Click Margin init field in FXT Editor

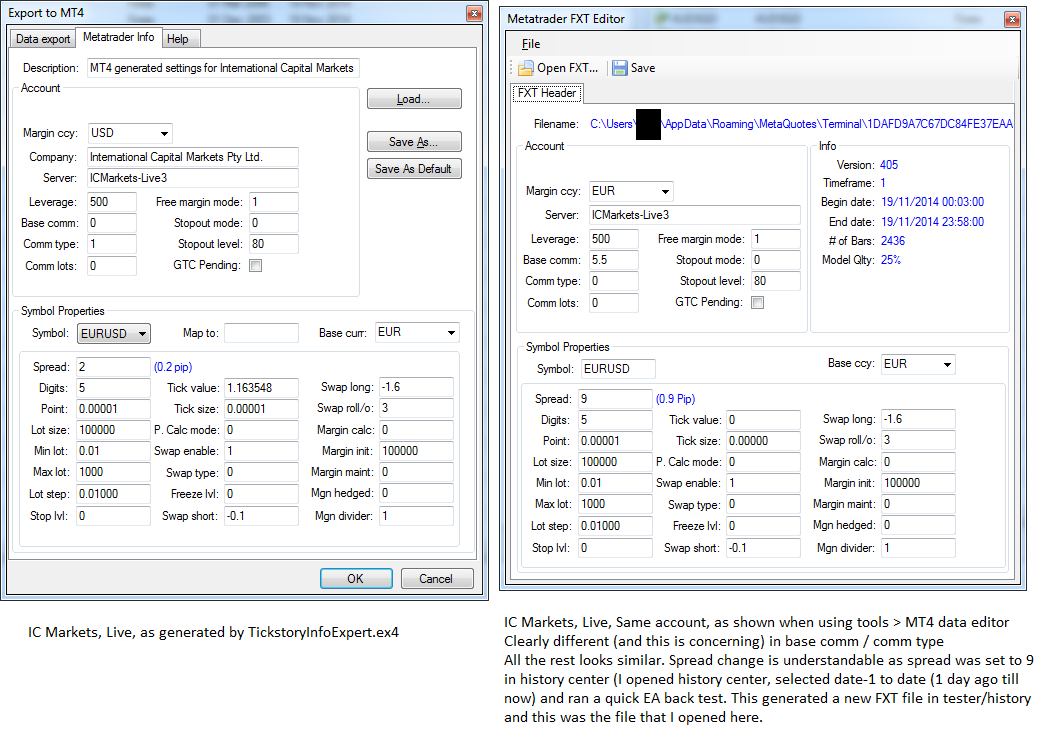pyautogui.click(x=918, y=483)
